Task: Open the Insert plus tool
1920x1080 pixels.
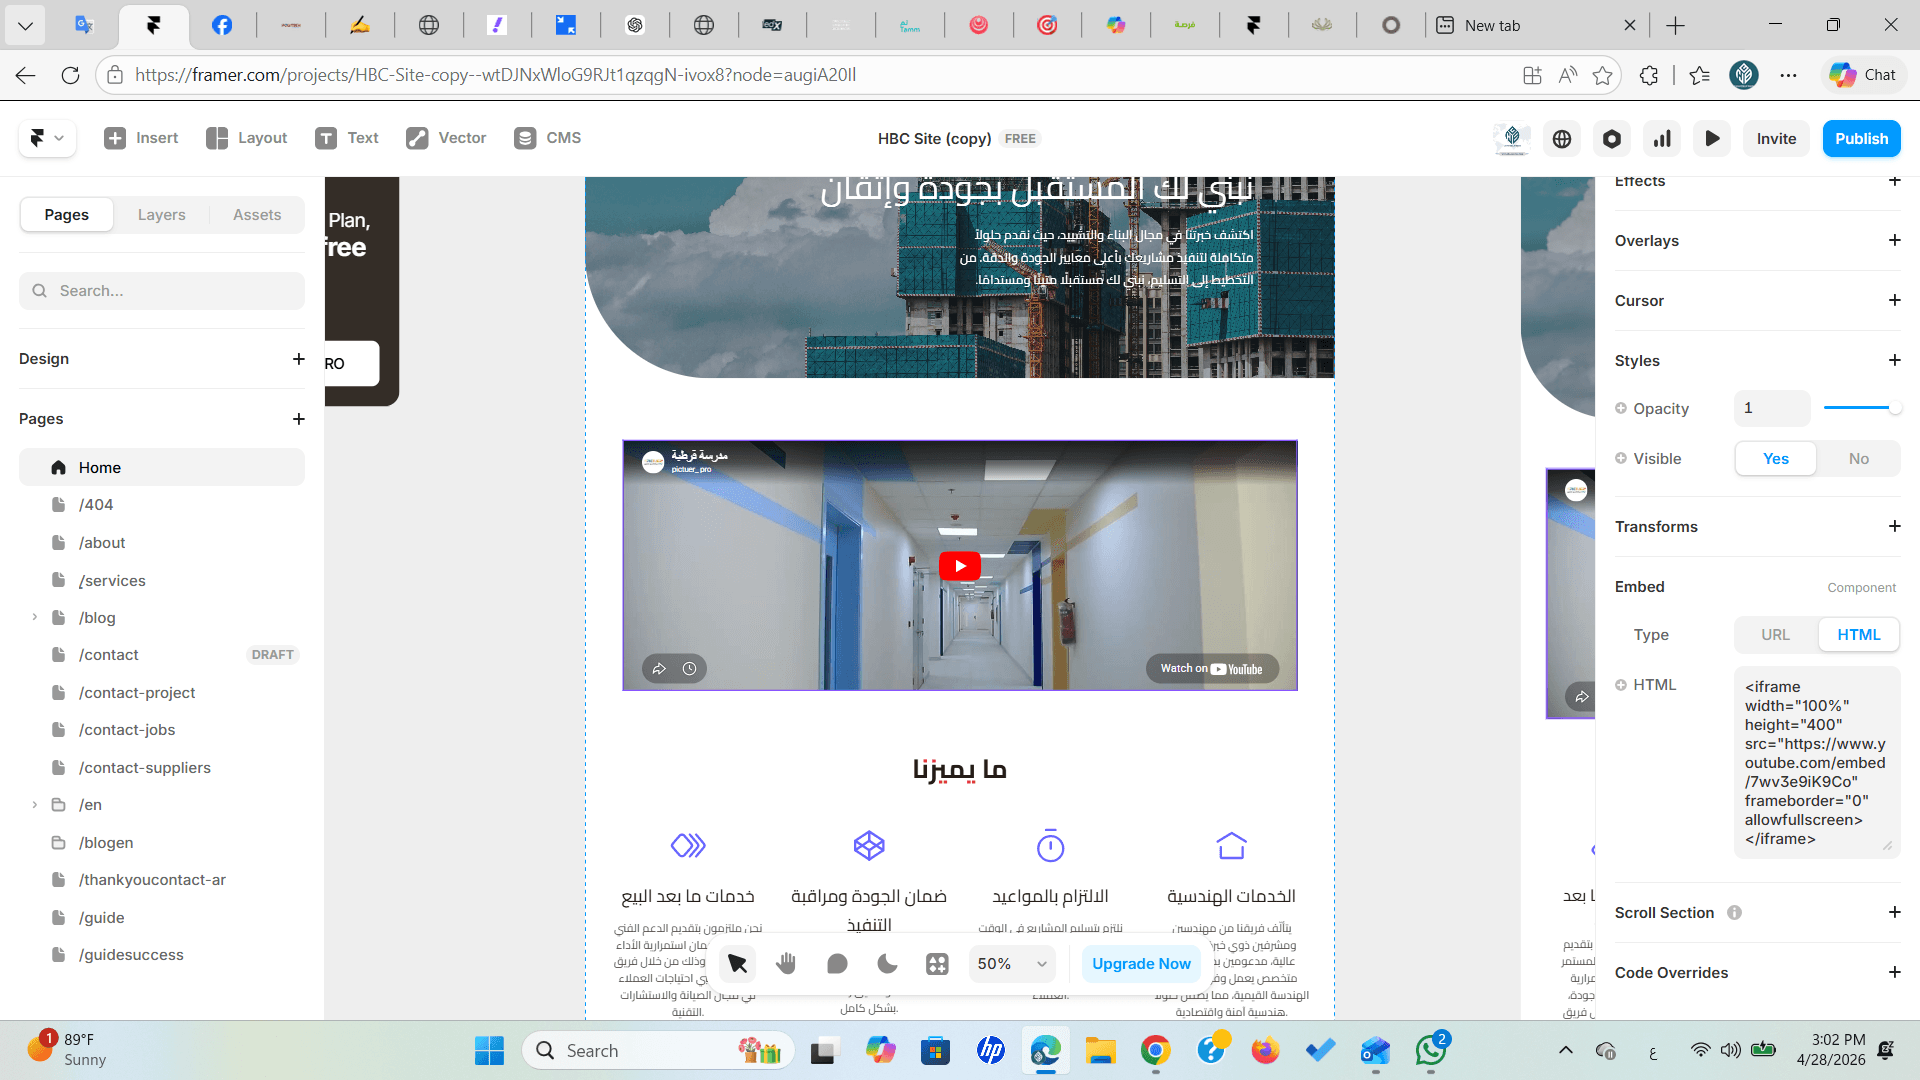Action: tap(141, 138)
